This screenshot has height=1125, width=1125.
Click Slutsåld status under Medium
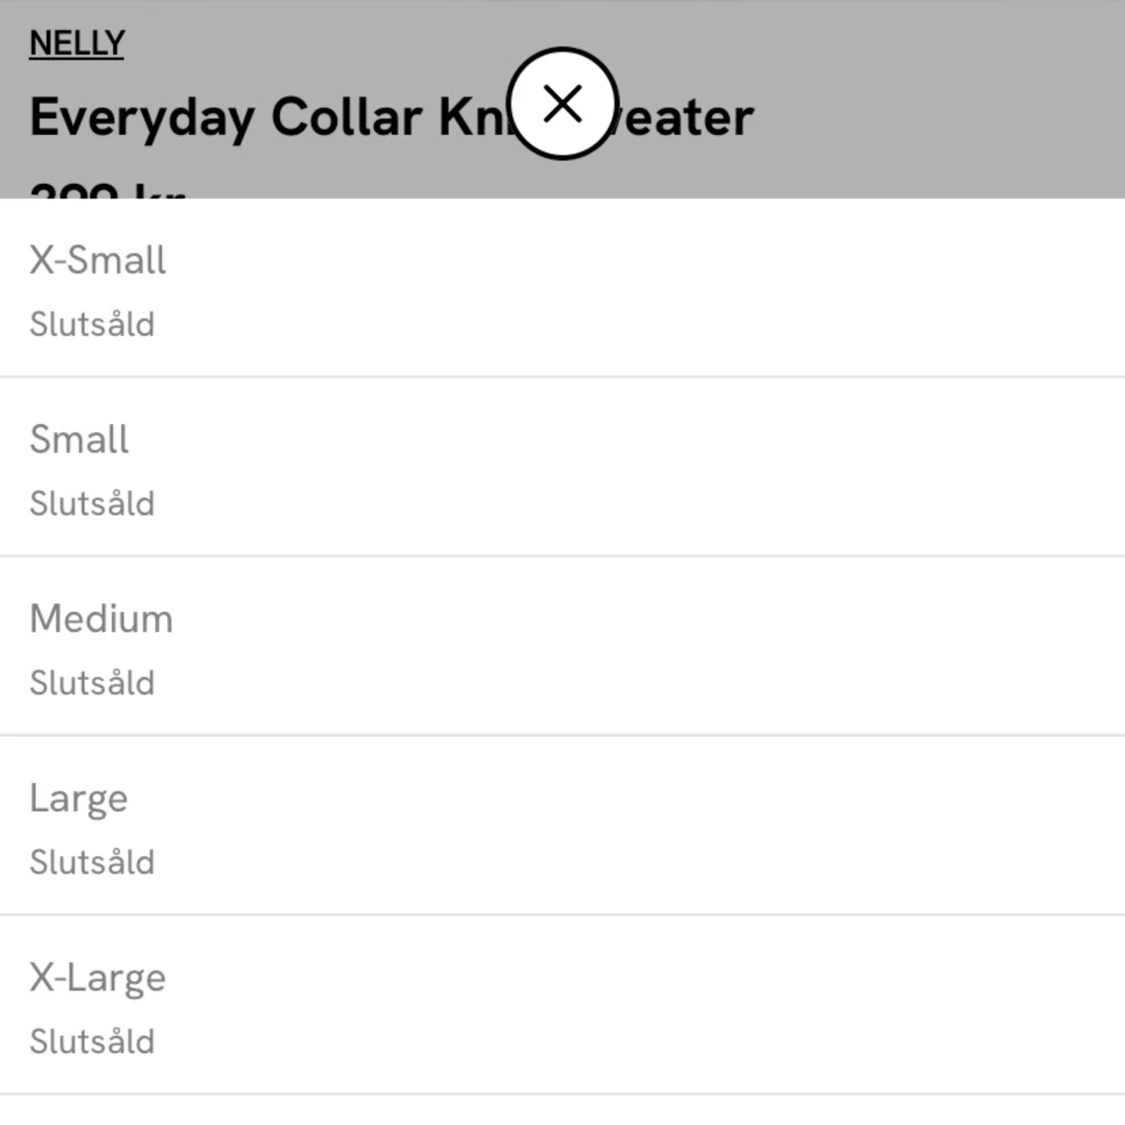92,683
